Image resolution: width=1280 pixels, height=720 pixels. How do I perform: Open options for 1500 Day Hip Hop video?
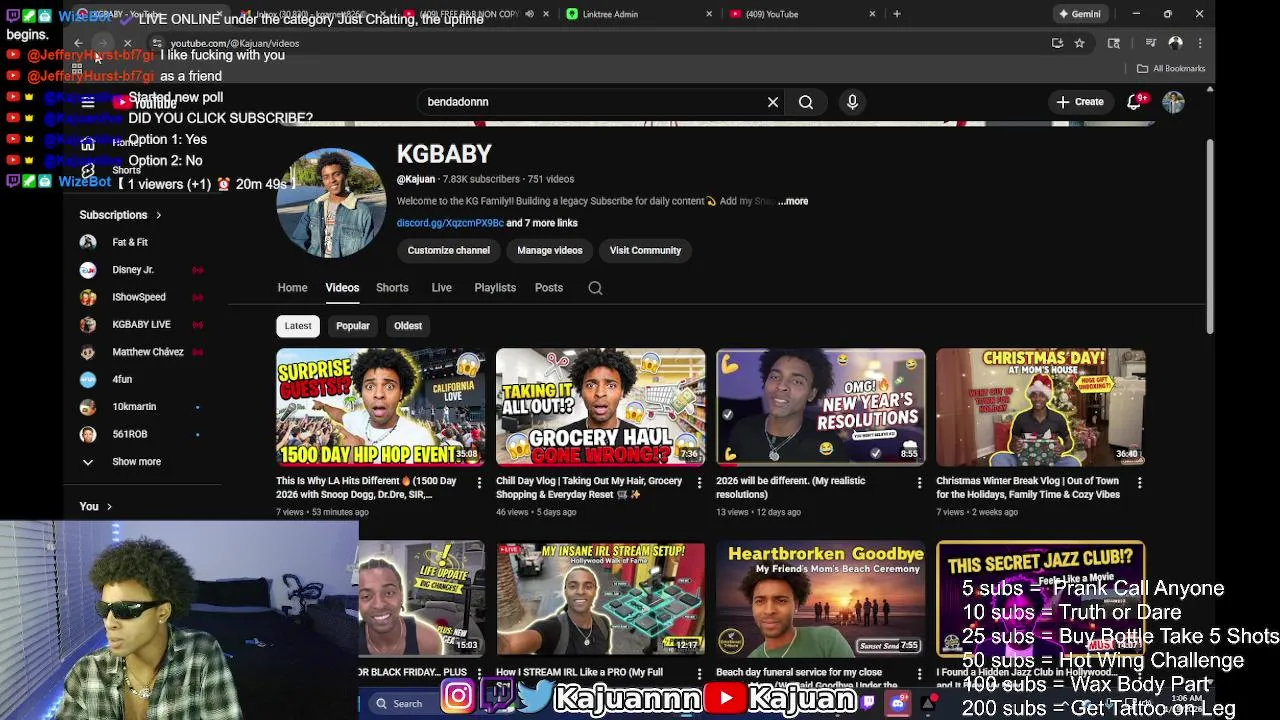pyautogui.click(x=479, y=483)
